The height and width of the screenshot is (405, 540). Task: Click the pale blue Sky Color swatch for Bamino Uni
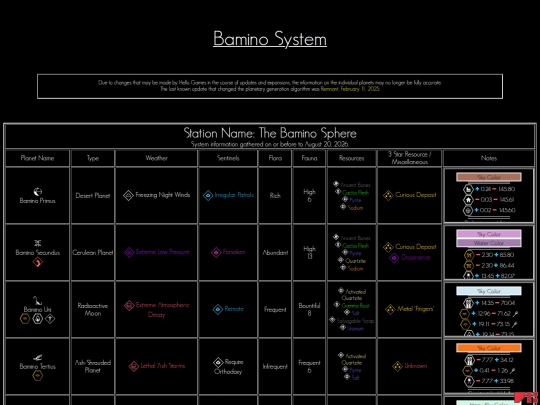(489, 291)
